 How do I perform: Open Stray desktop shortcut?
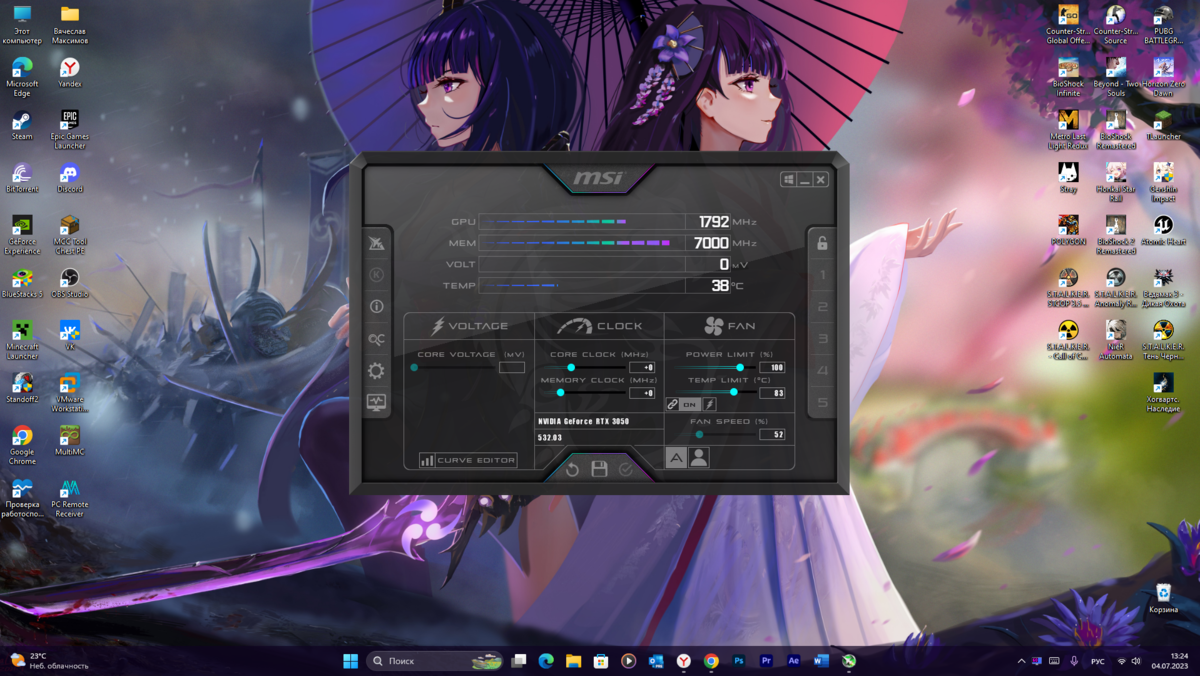1068,177
